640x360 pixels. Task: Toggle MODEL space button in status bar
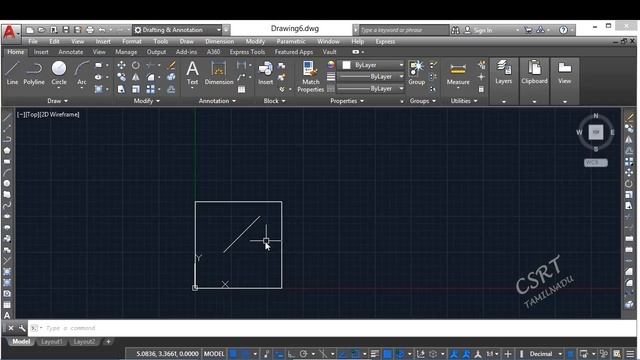click(214, 354)
